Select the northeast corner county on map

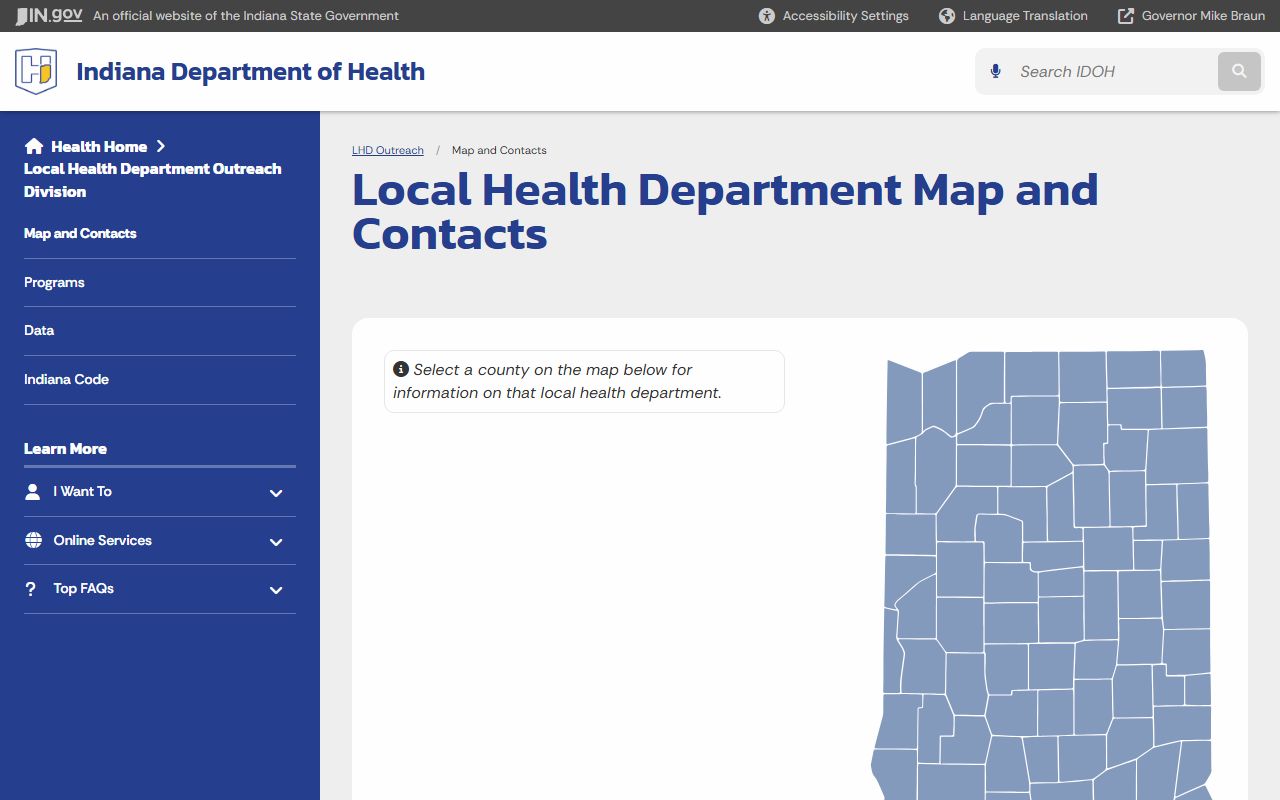tap(1183, 368)
